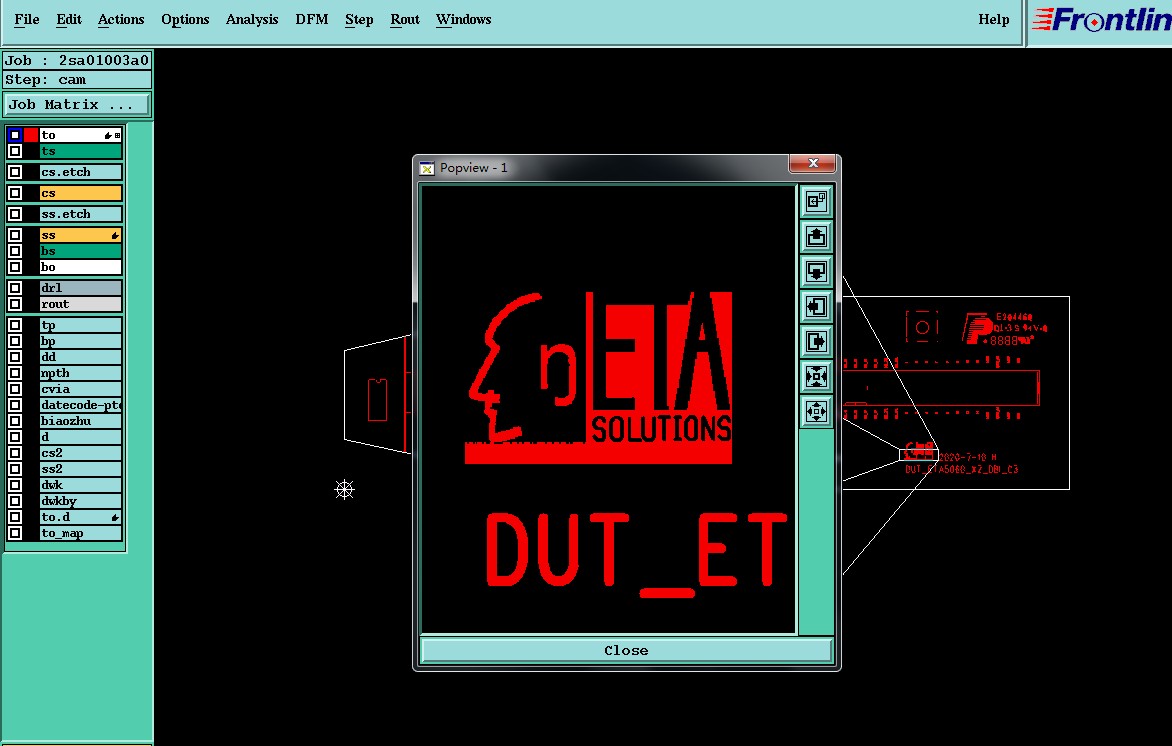1172x746 pixels.
Task: Select layer name ss2
Action: (x=81, y=469)
